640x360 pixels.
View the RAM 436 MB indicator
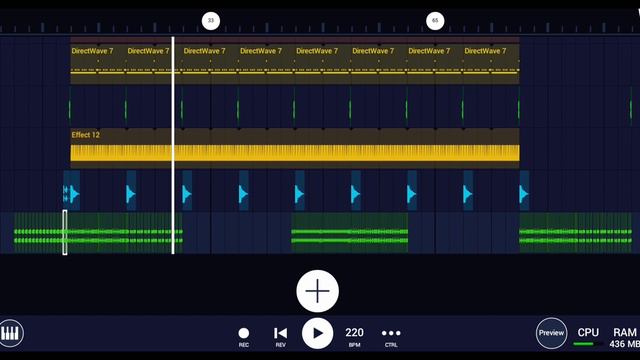[x=624, y=338]
